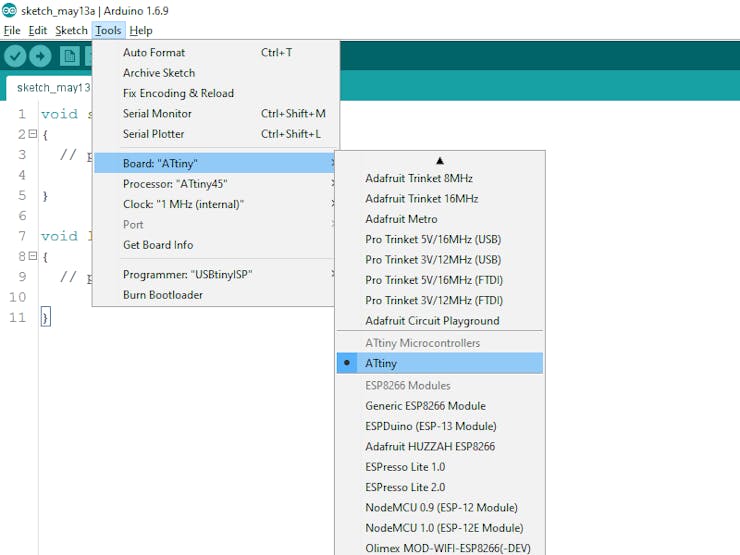
Task: Select Pro Trinket 3V/12MHz (USB)
Action: [x=440, y=259]
